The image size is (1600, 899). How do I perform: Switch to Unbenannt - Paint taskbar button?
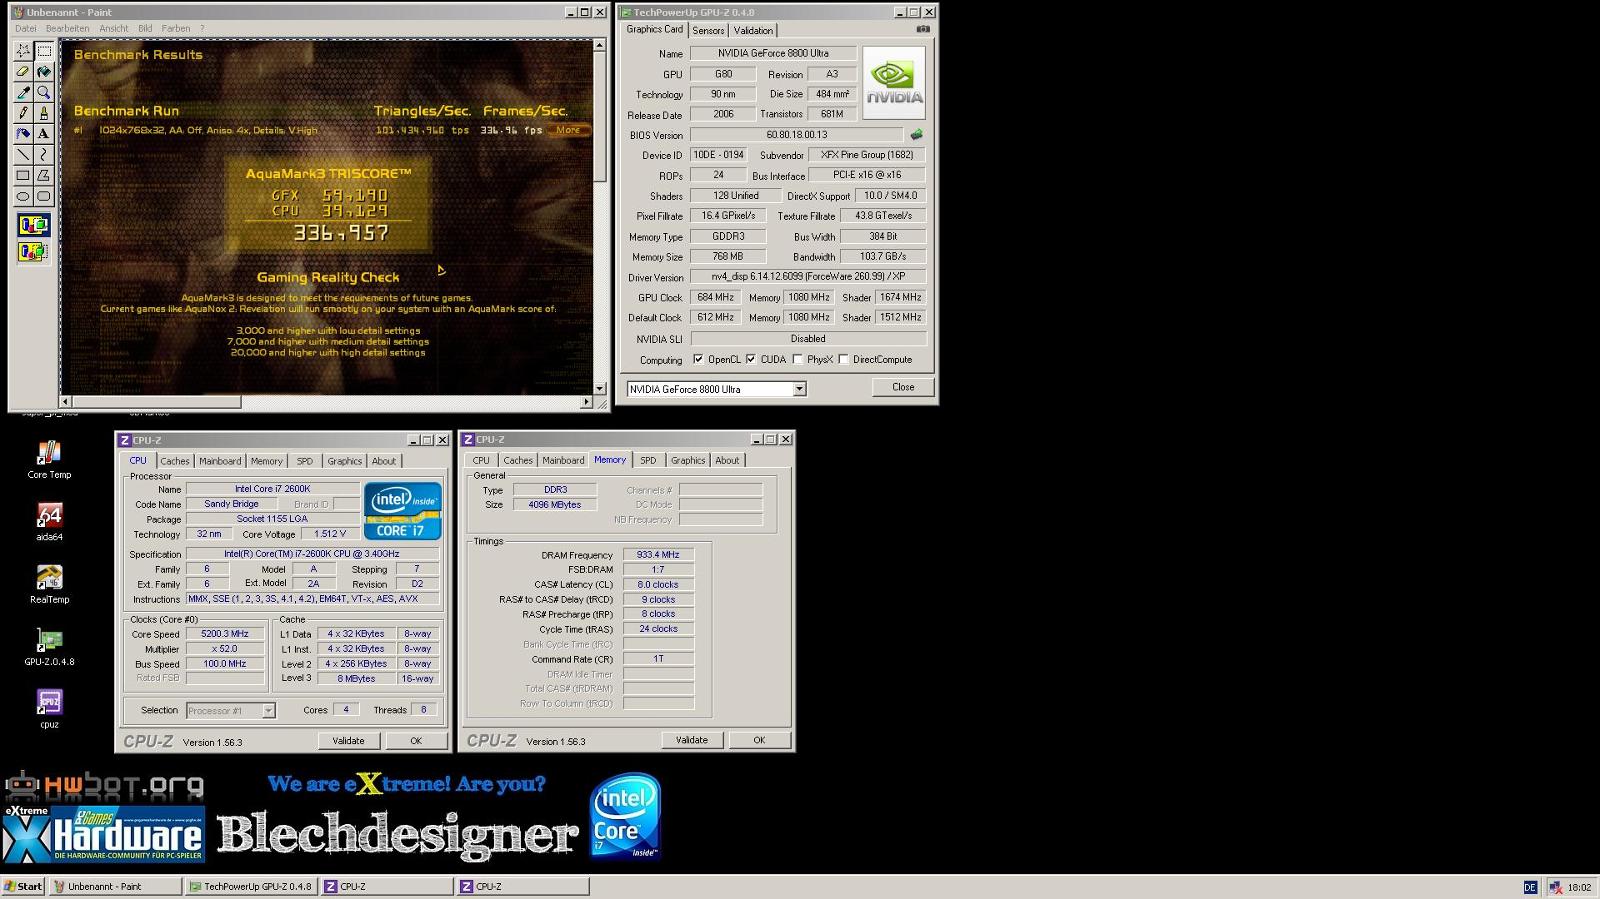point(115,886)
